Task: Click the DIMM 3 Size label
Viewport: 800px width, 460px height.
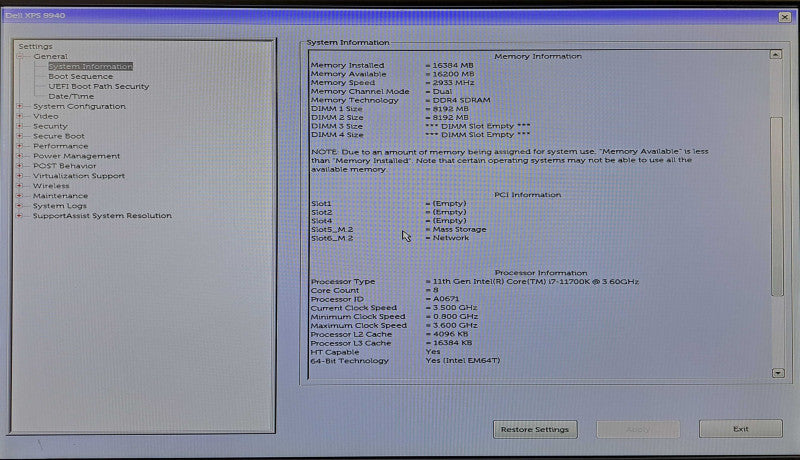Action: 337,126
